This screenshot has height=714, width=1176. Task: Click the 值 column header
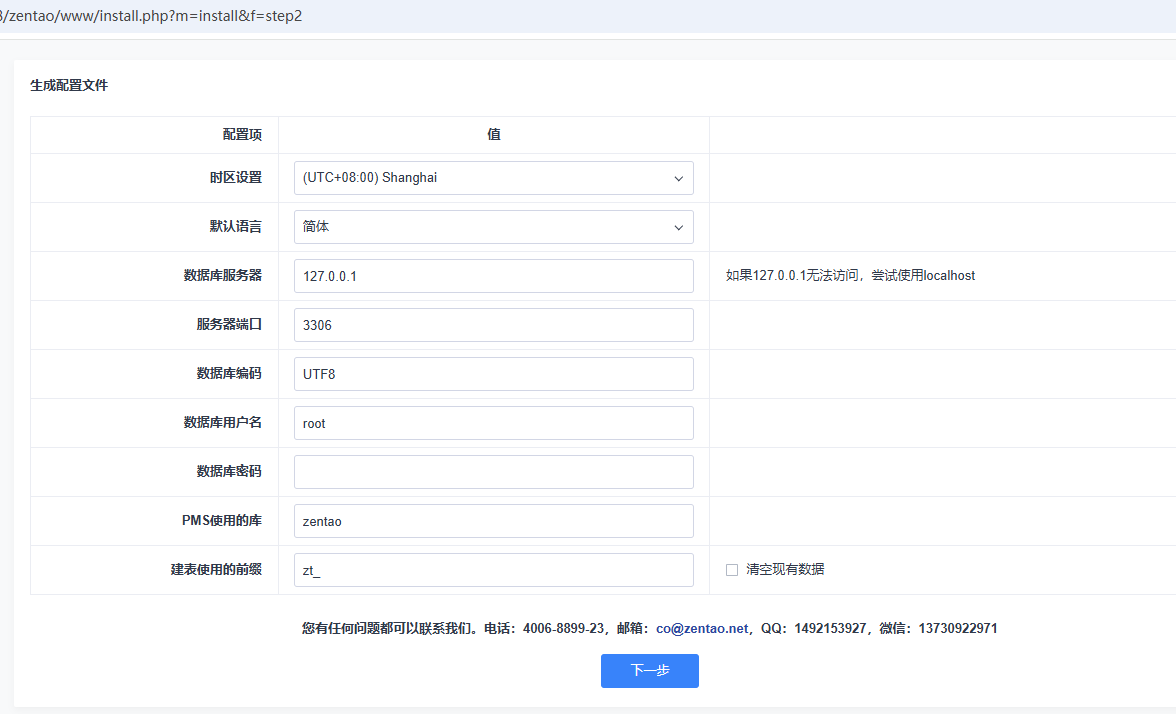pyautogui.click(x=493, y=134)
